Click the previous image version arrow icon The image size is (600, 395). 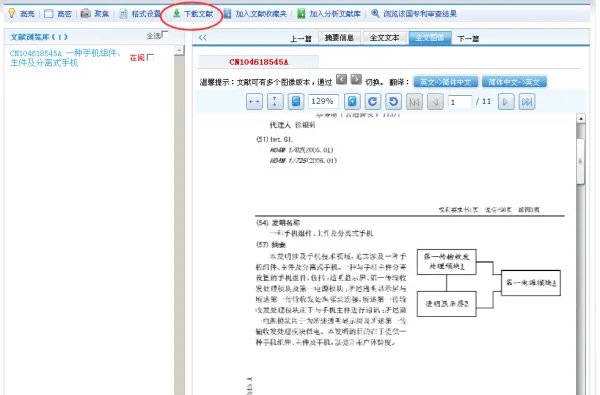pos(341,80)
